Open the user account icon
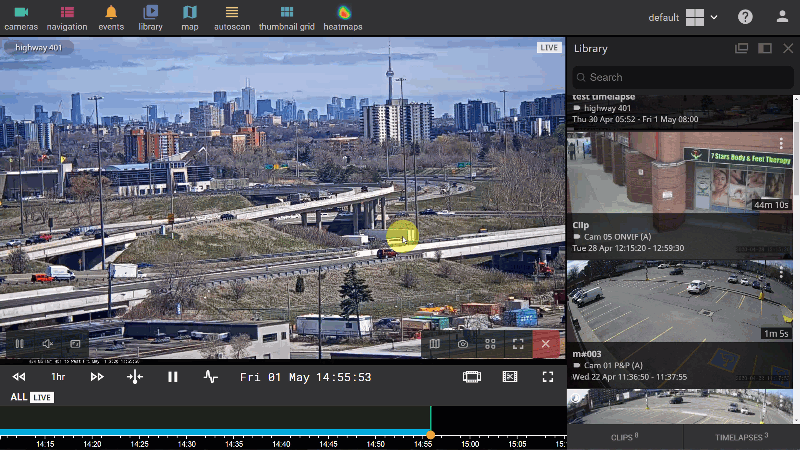800x450 pixels. pos(782,17)
